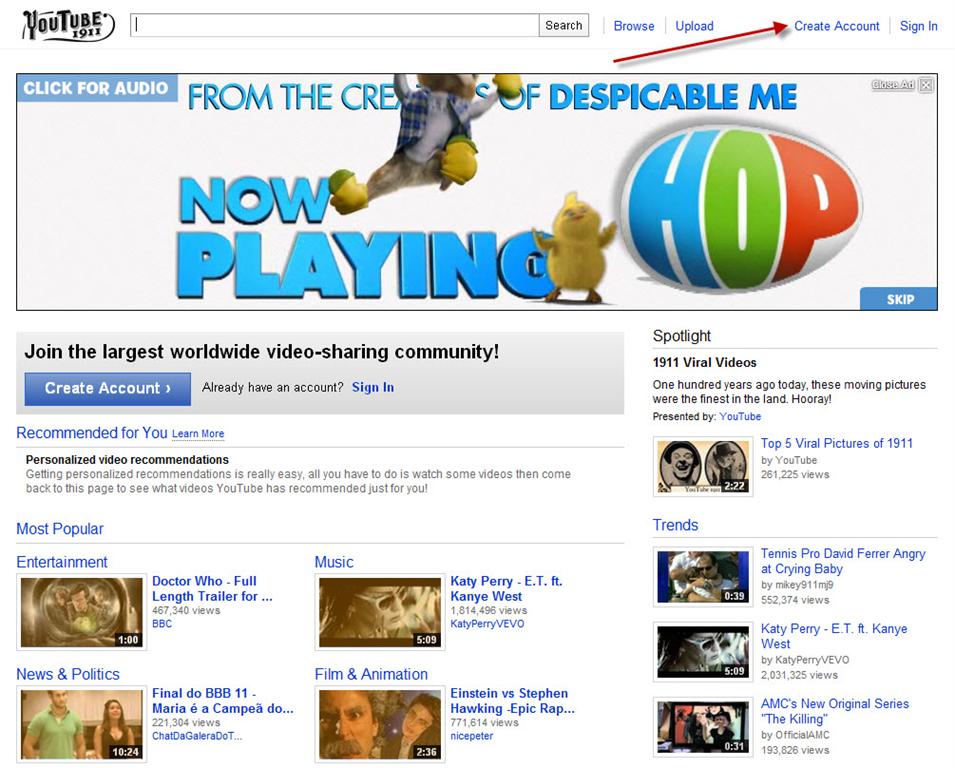Open the Most Popular section heading
The width and height of the screenshot is (955, 768).
point(60,529)
